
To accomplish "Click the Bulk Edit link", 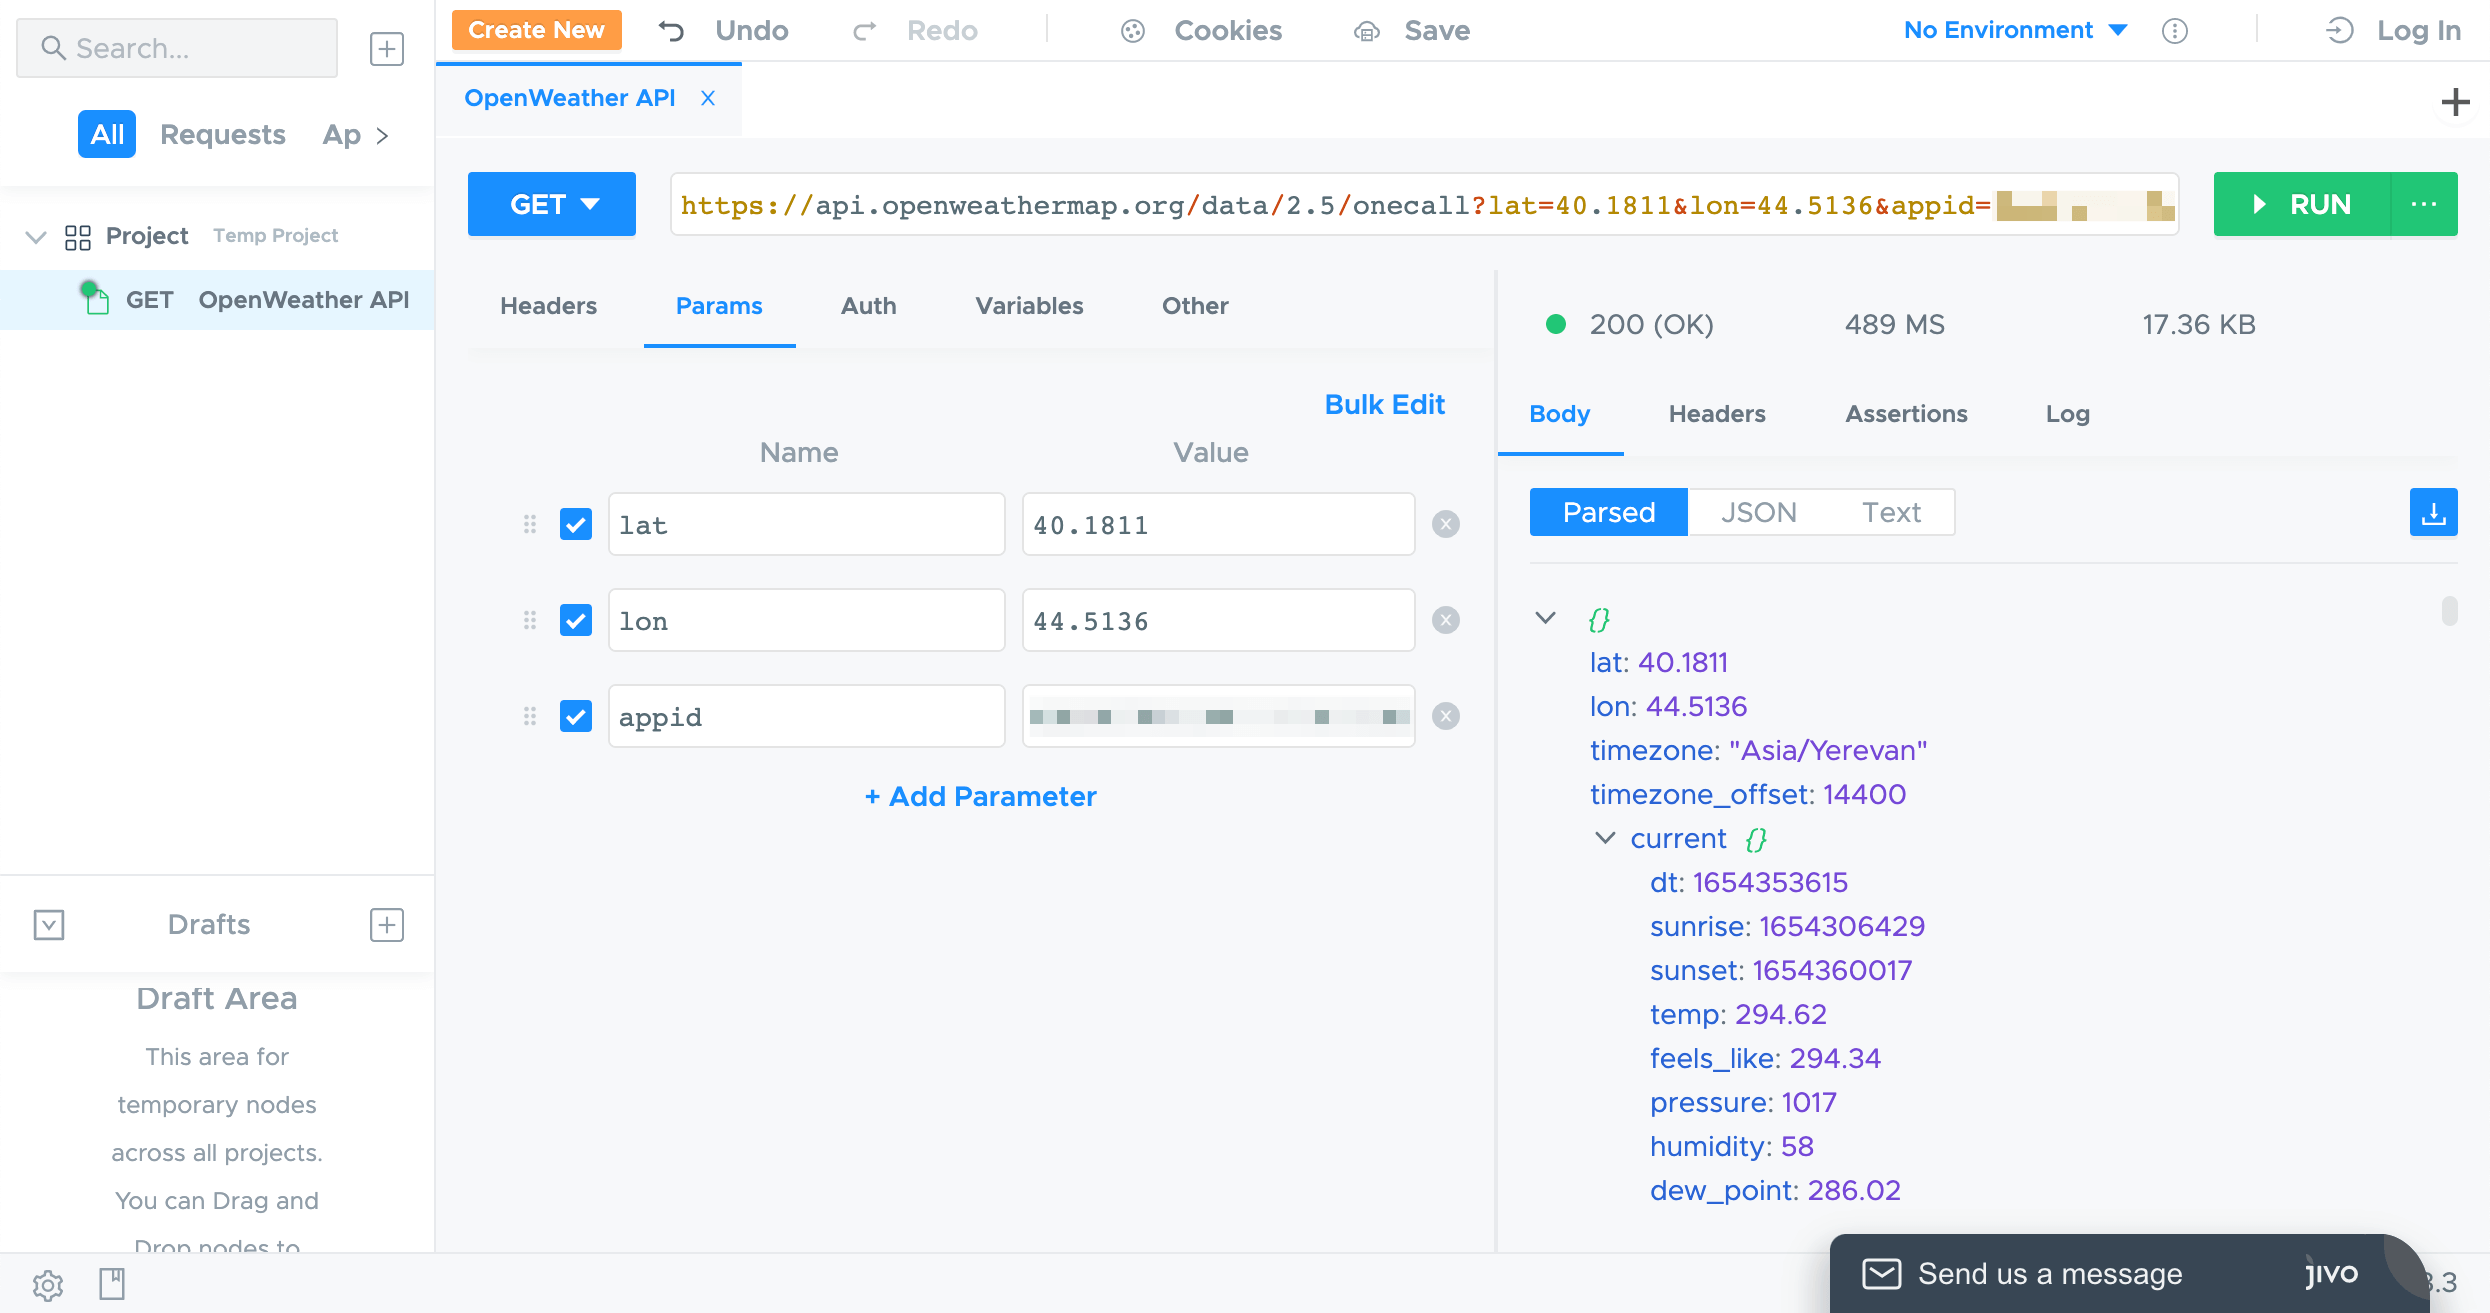I will [1385, 404].
